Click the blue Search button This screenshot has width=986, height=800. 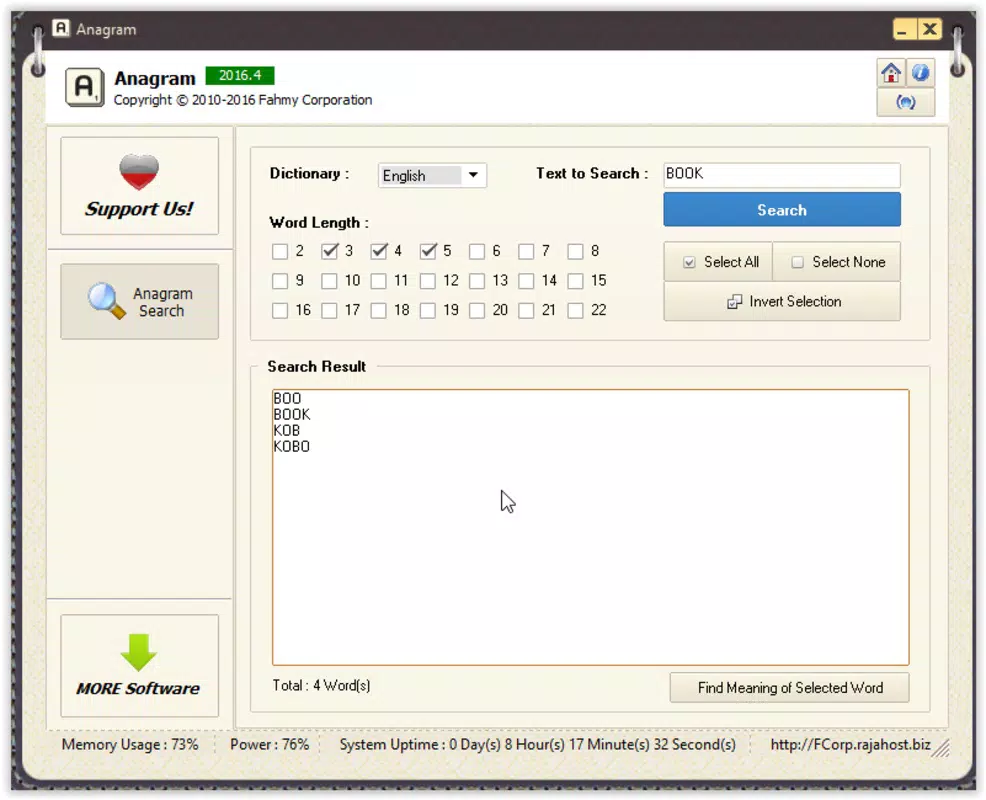[782, 210]
